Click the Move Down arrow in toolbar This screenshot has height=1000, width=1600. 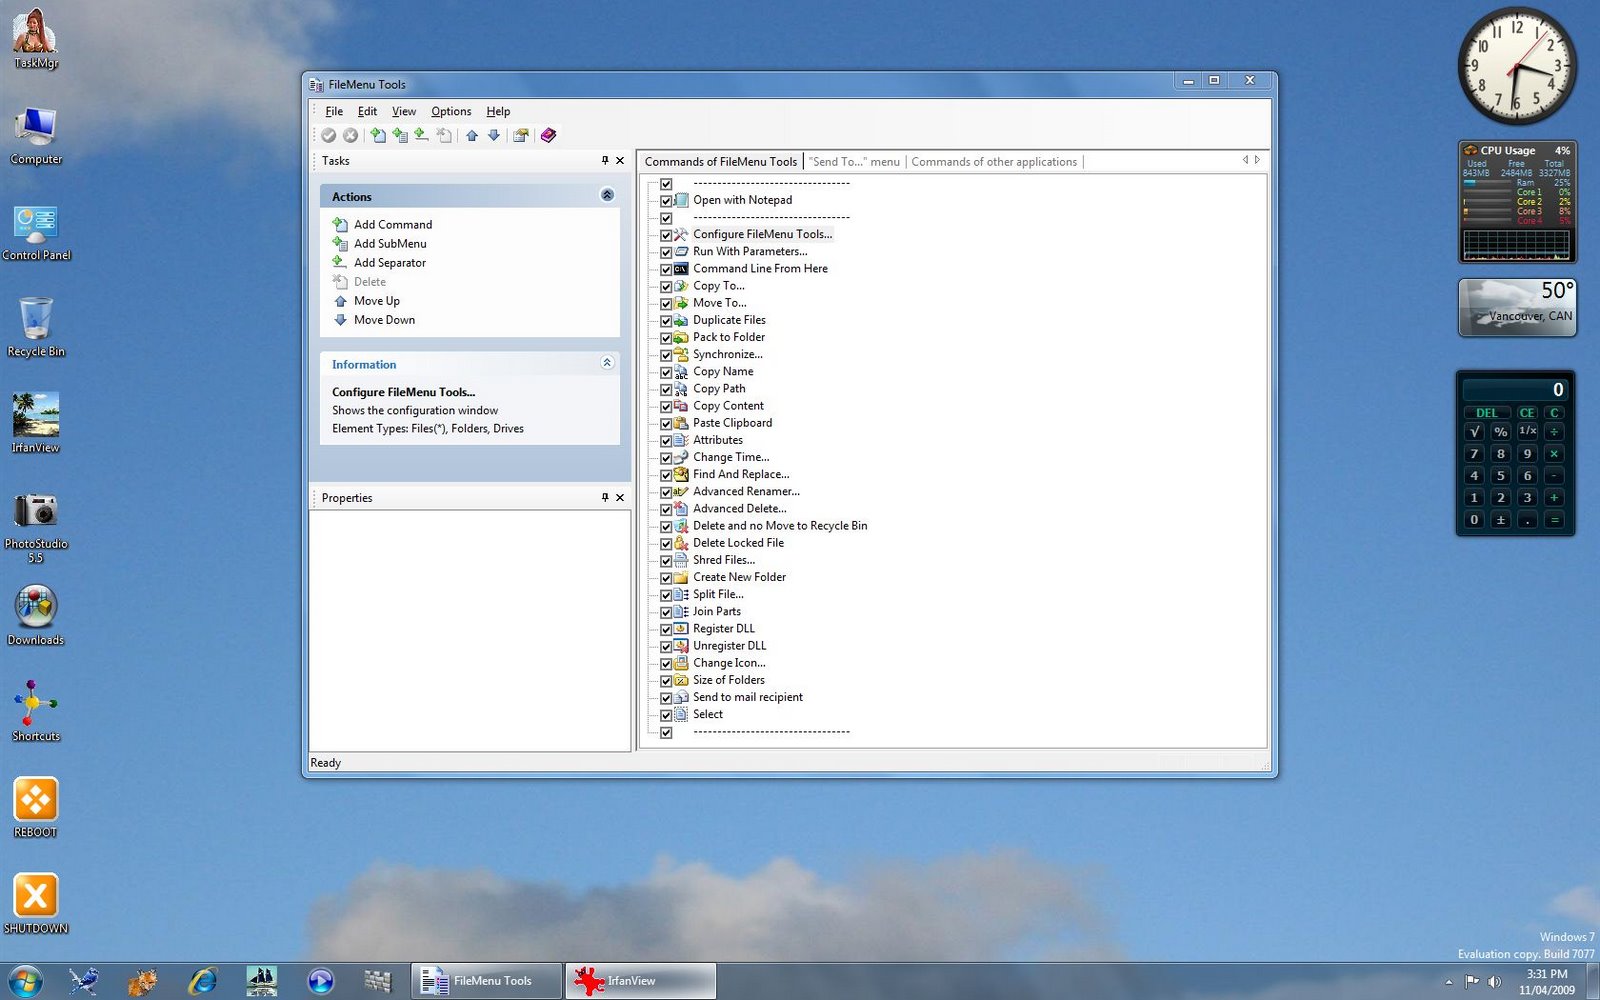click(494, 135)
